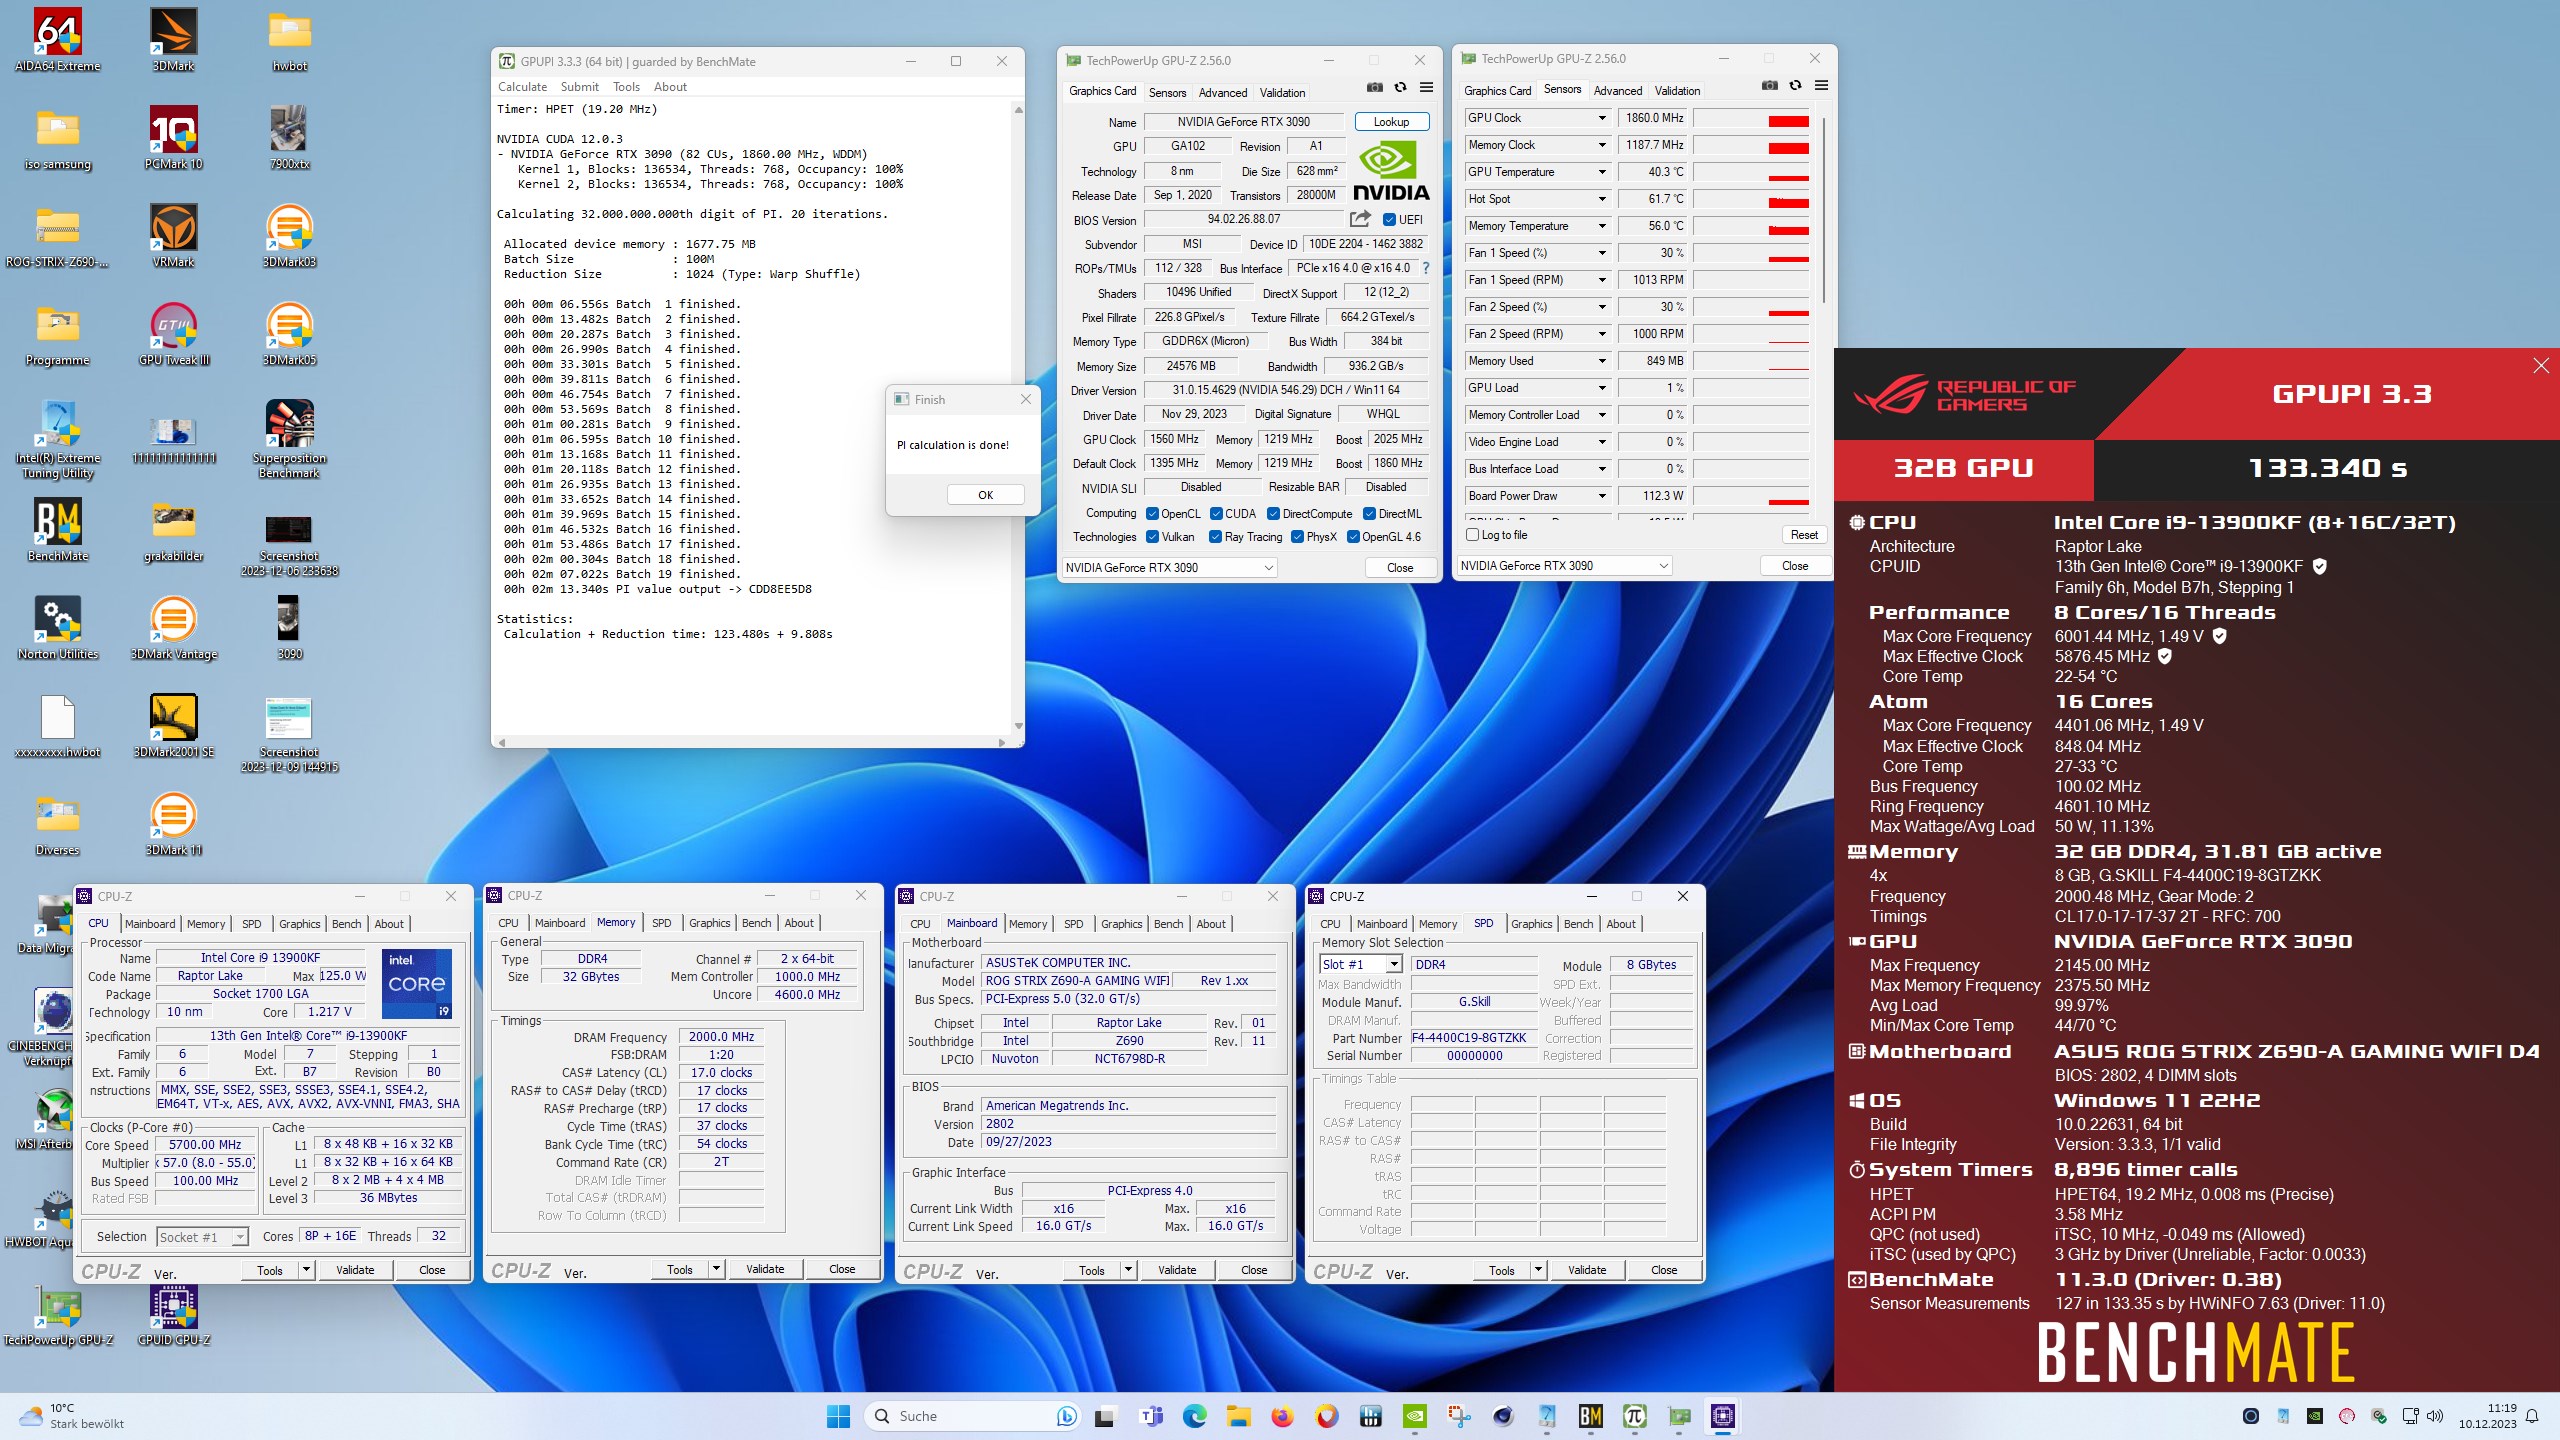Switch to Advanced tab in GPU-Z Graphics Card window

click(1222, 93)
